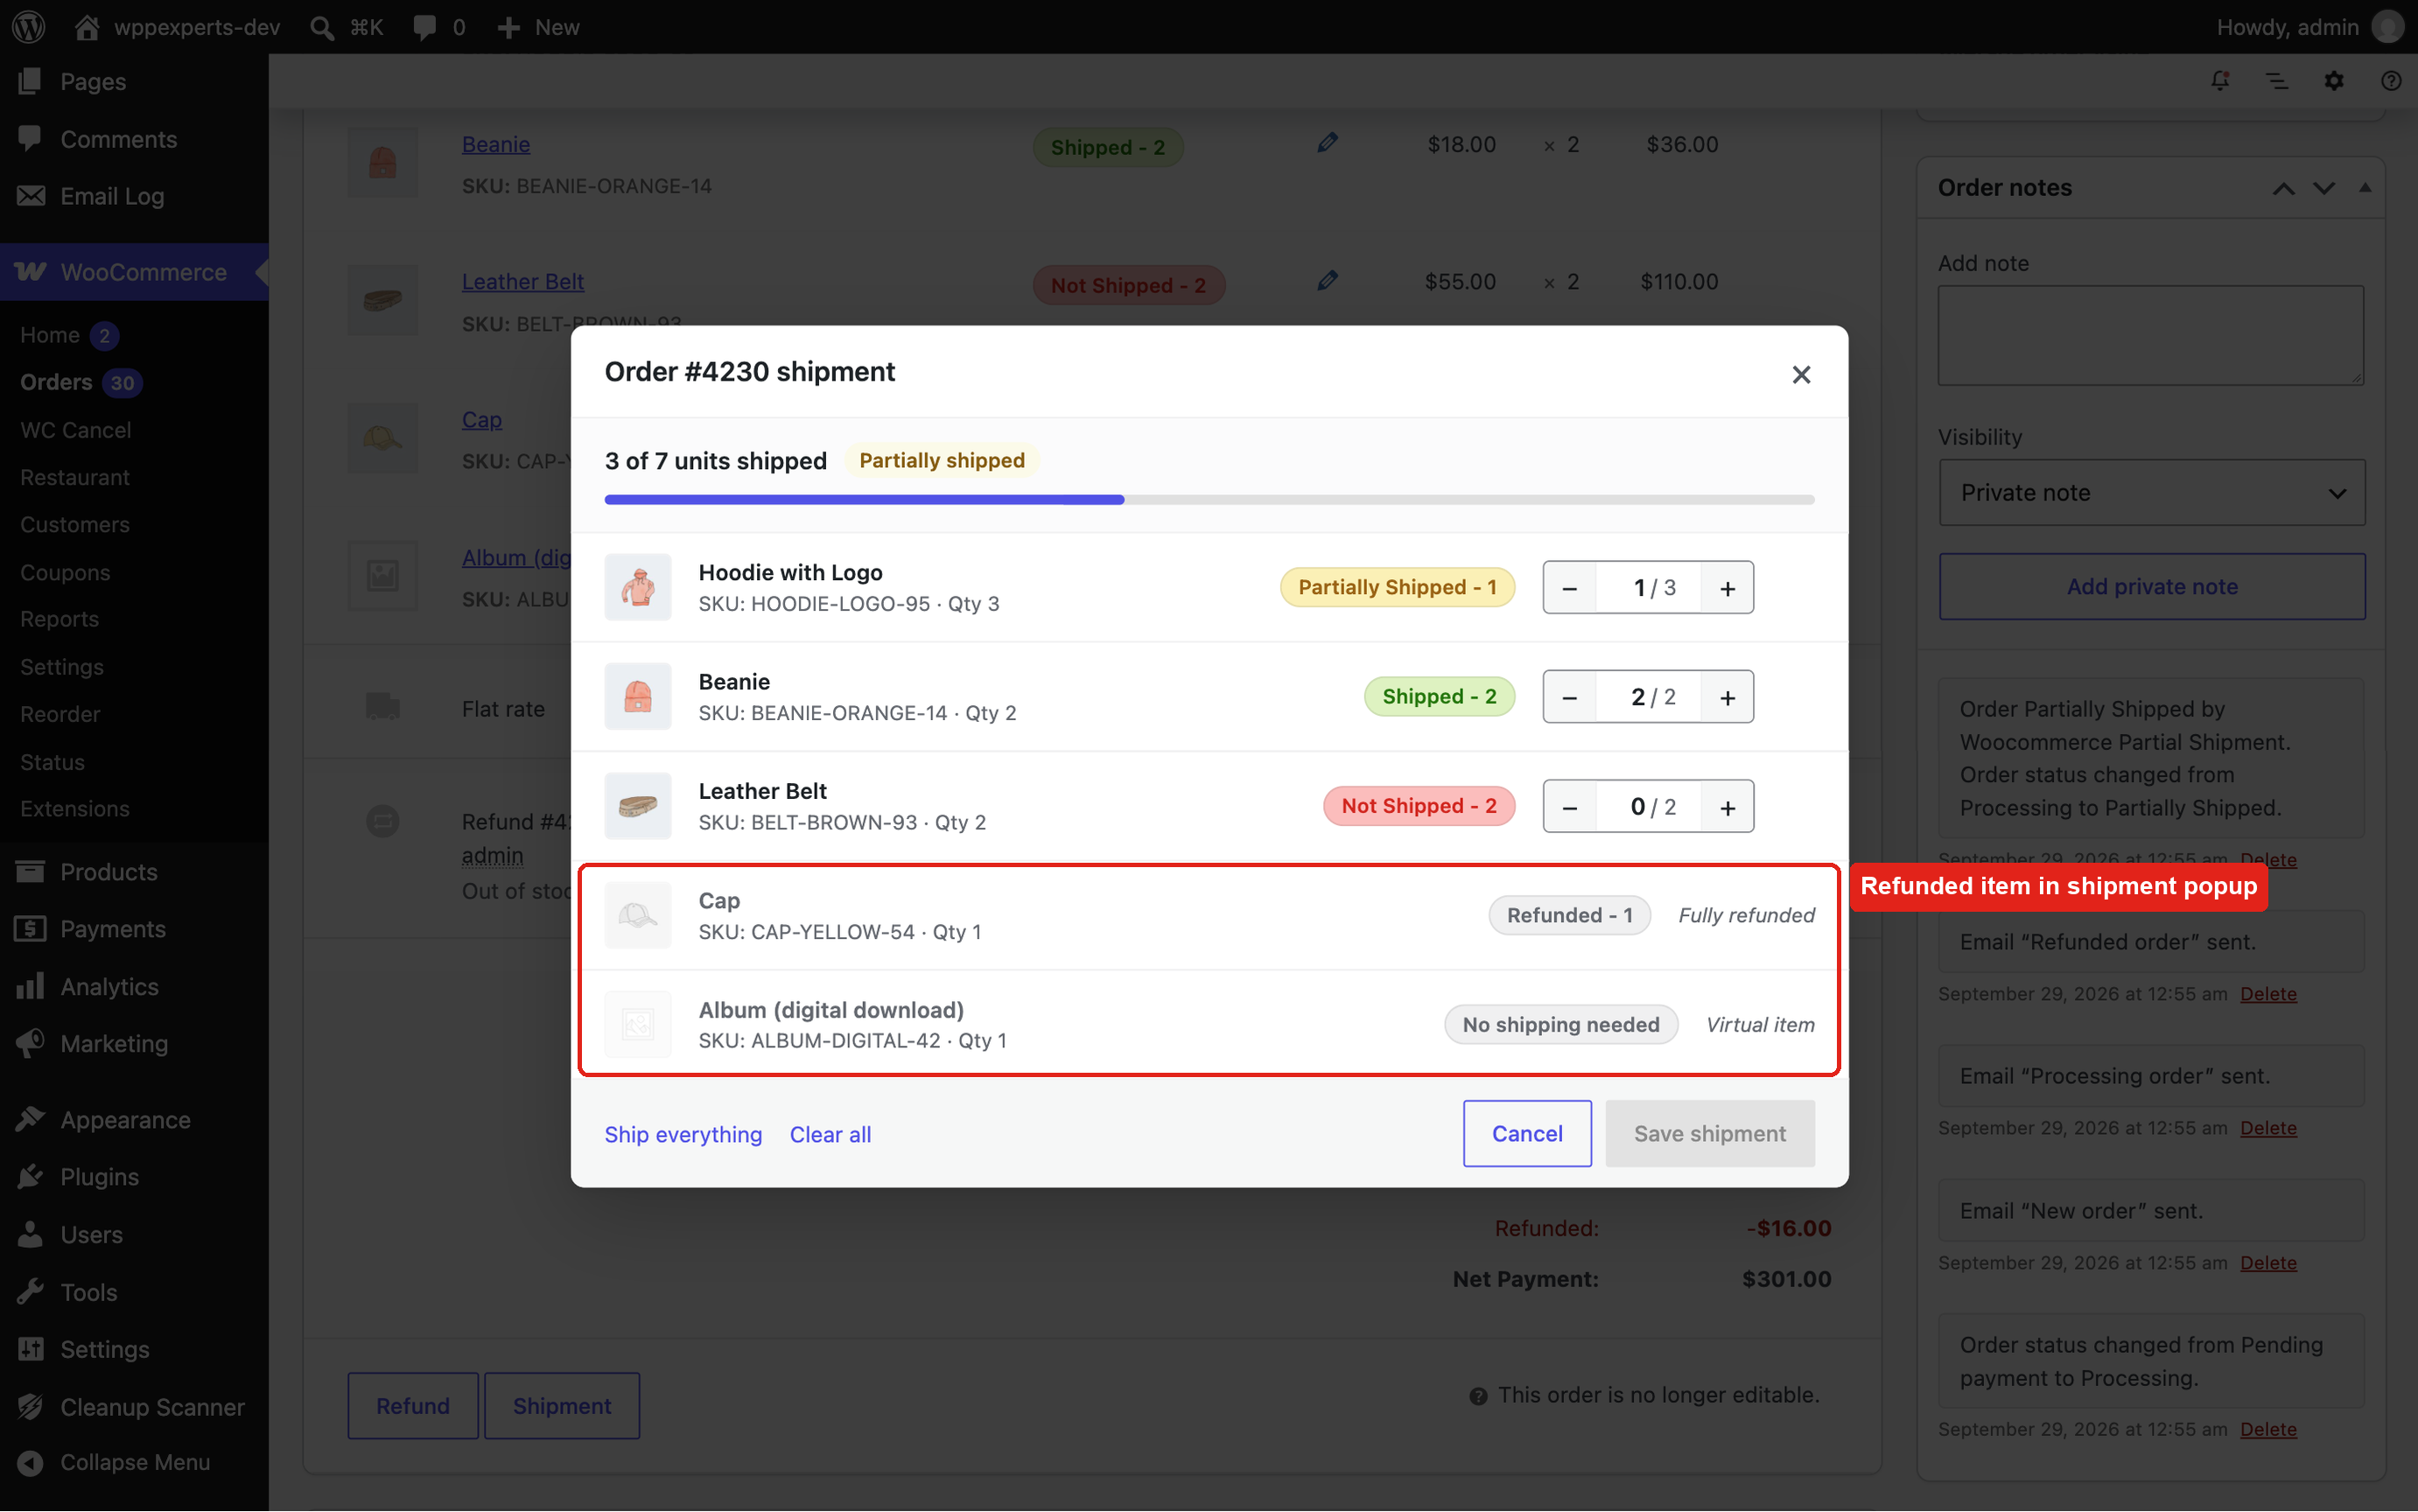The height and width of the screenshot is (1512, 2418).
Task: Click the Hoodie with Logo thumbnail
Action: [638, 587]
